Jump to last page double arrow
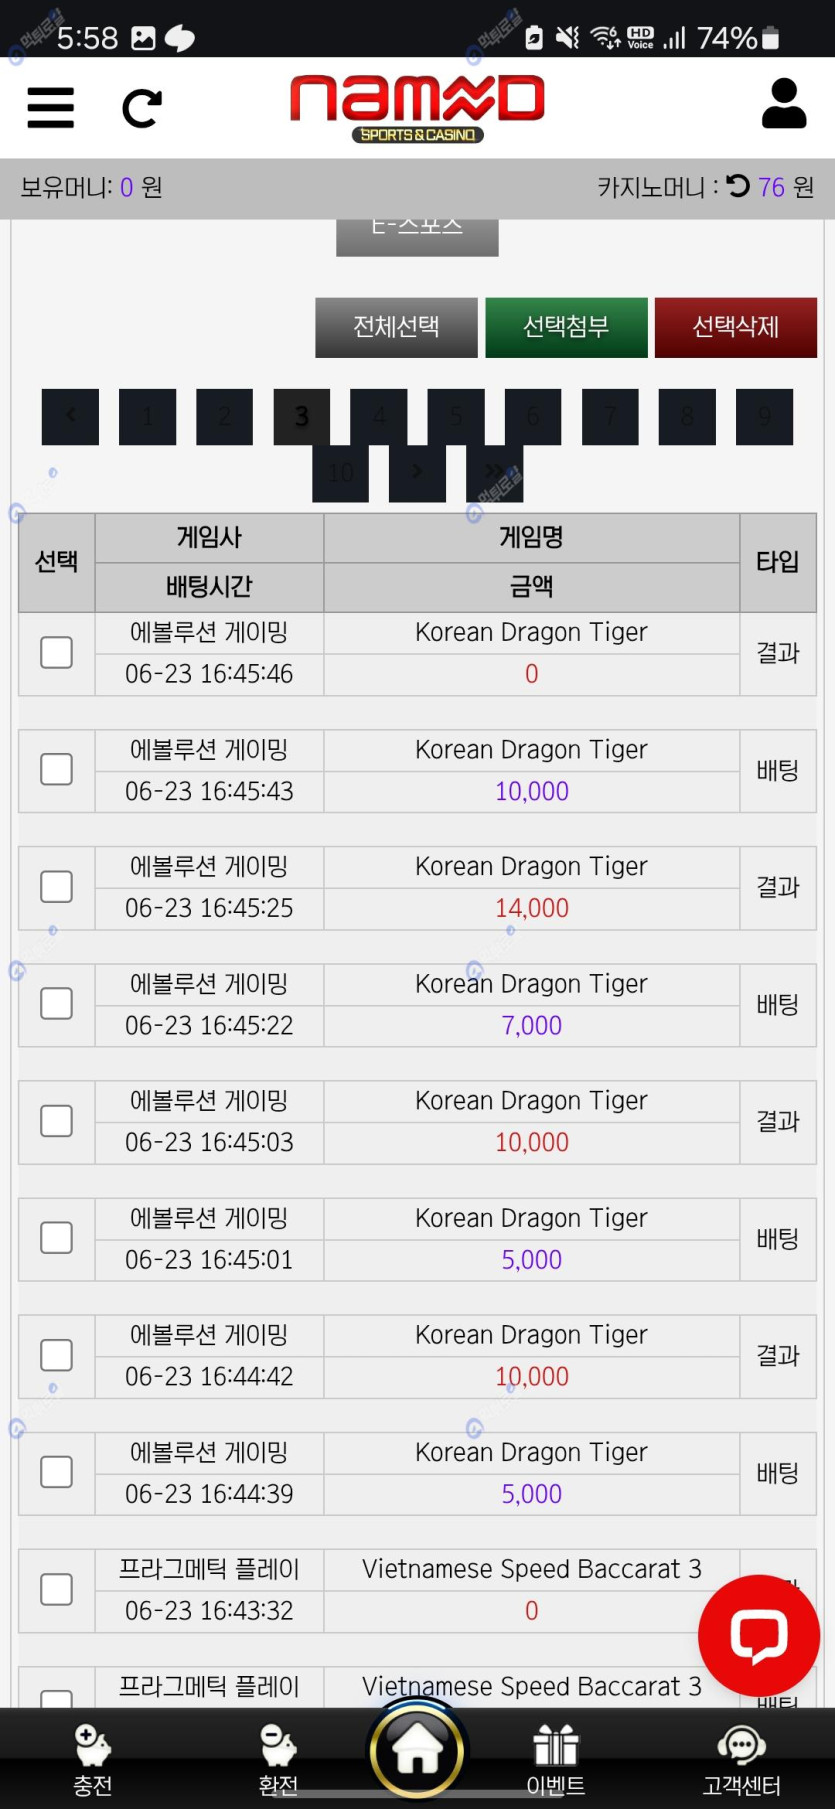 coord(494,472)
